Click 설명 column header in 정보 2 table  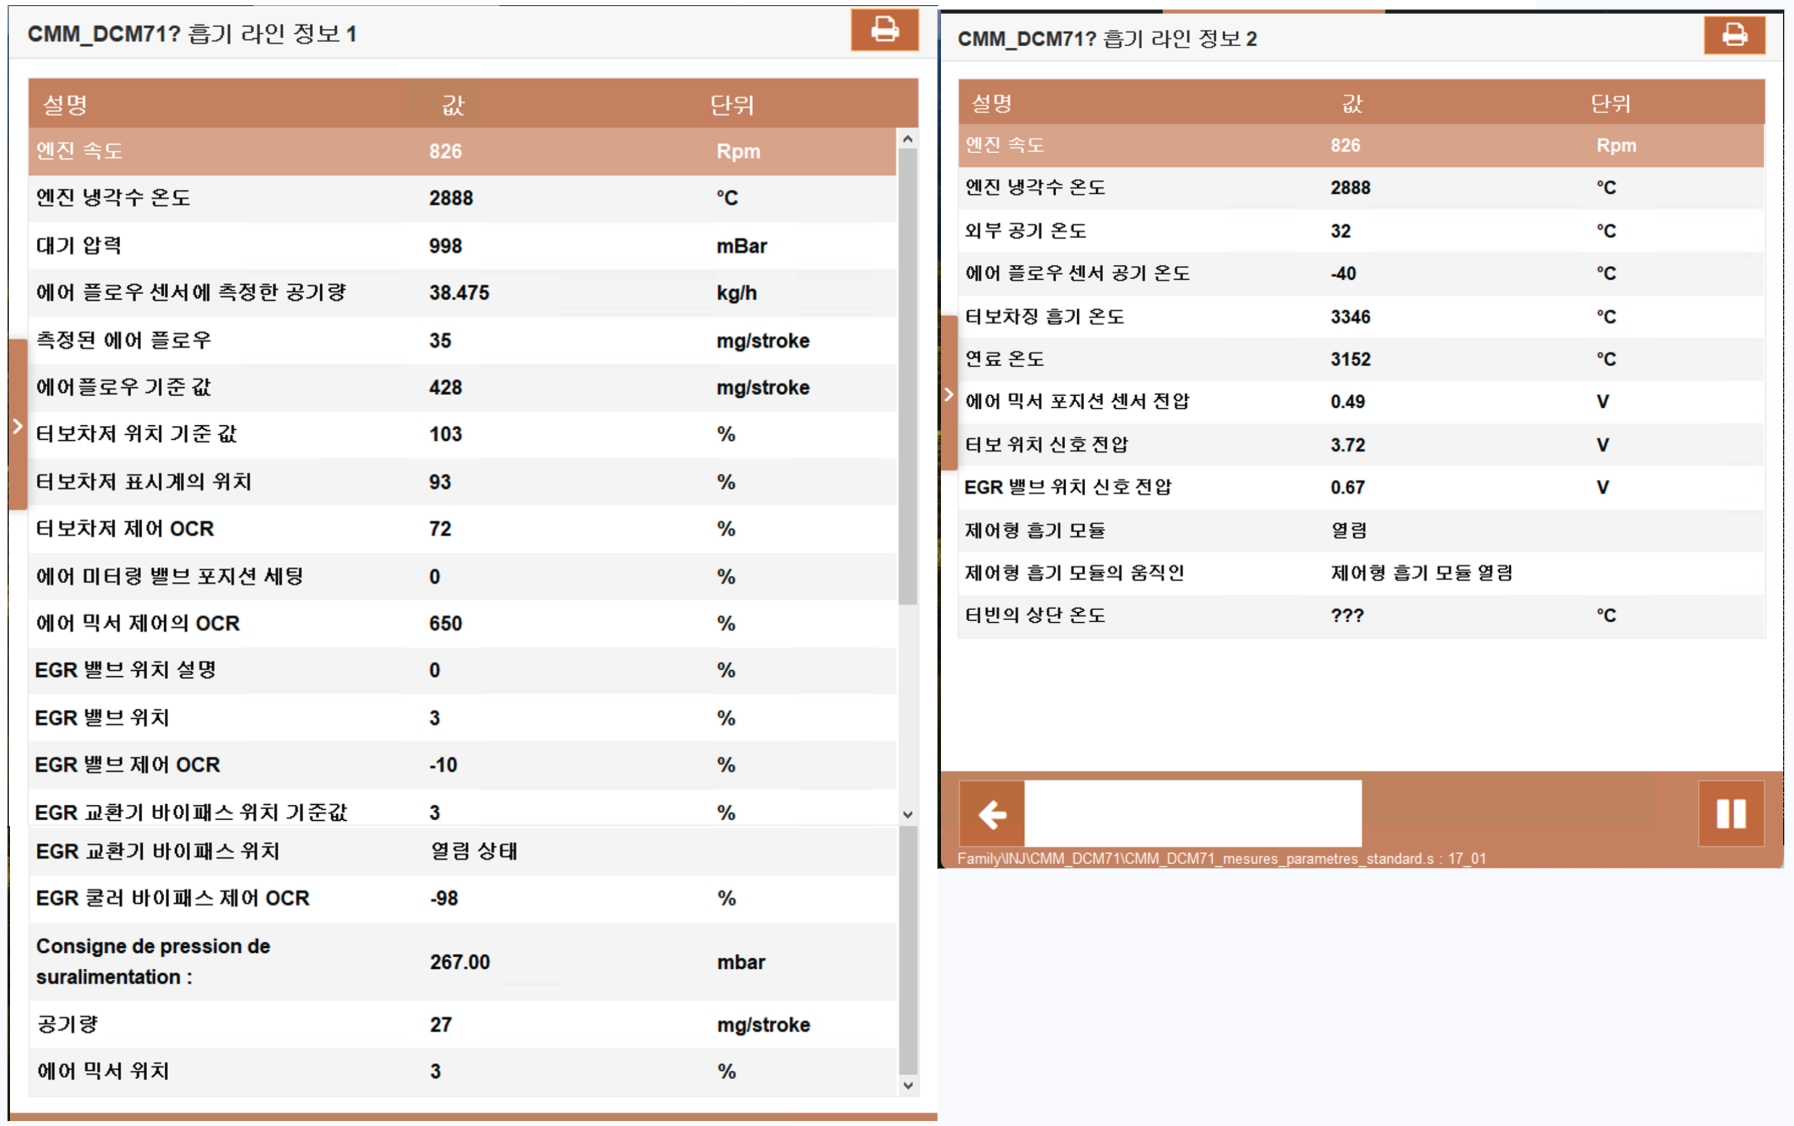(991, 103)
